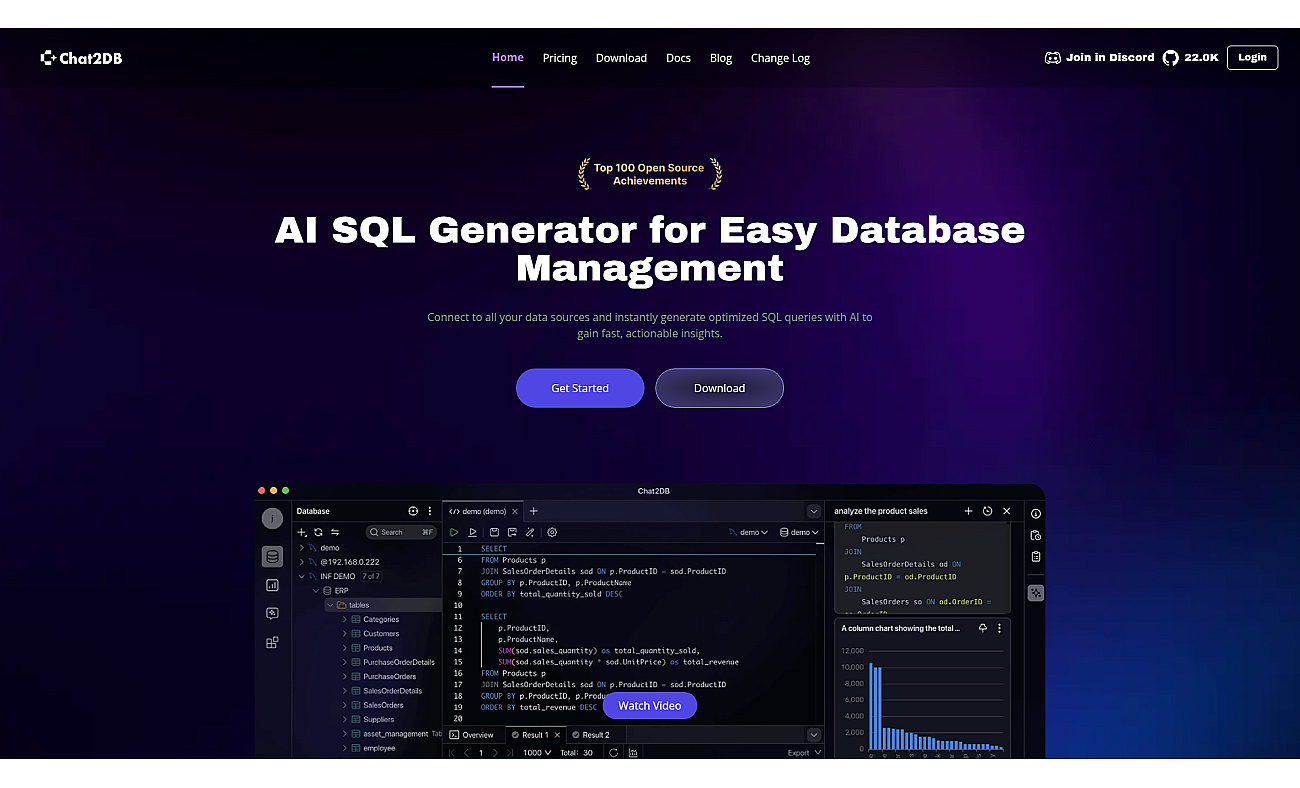Click the second save icon in the editor toolbar
This screenshot has width=1300, height=788.
pyautogui.click(x=512, y=532)
